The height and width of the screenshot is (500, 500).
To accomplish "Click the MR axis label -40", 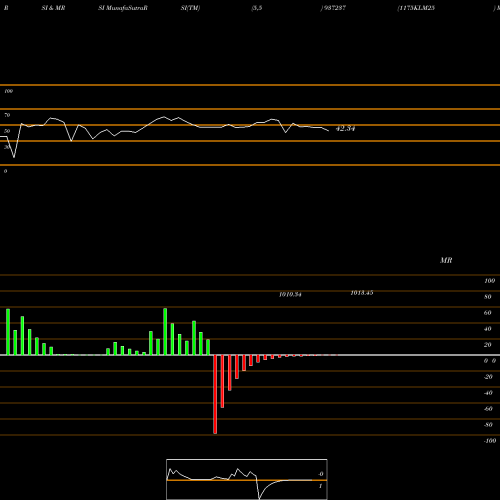I will (488, 393).
